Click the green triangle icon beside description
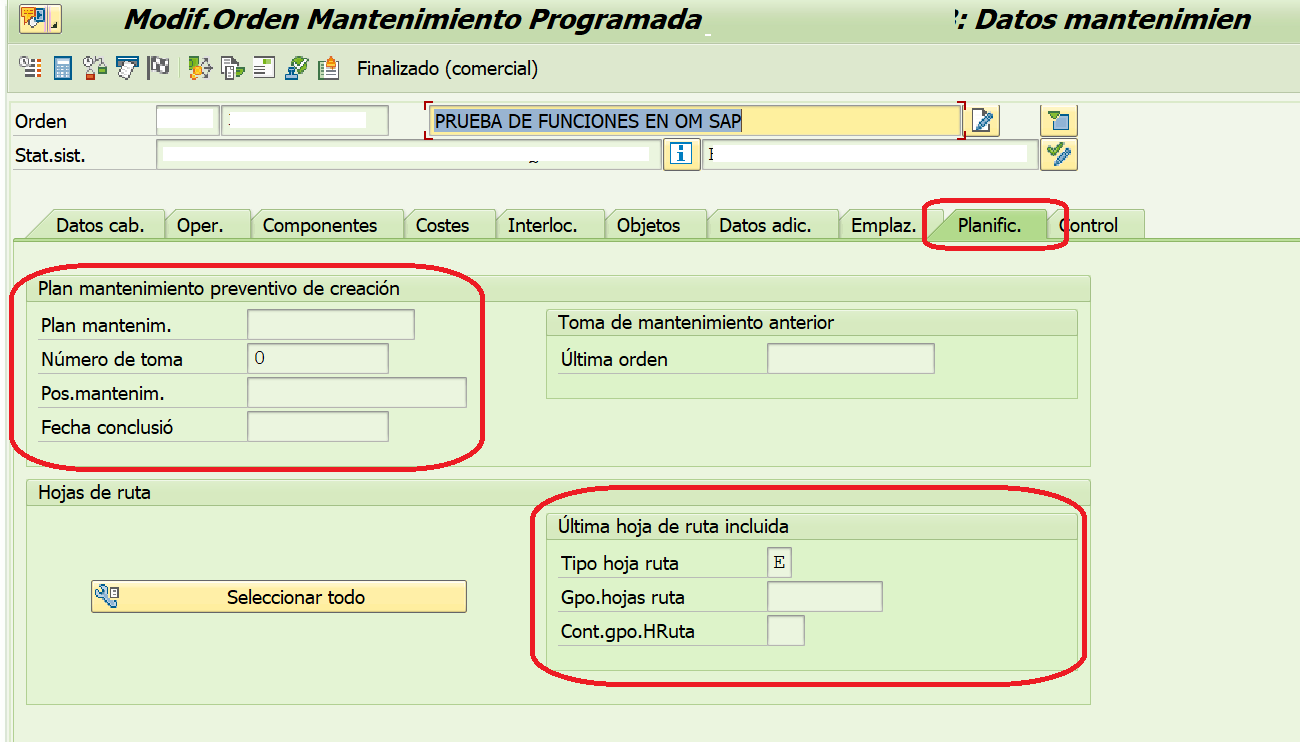Image resolution: width=1300 pixels, height=742 pixels. pos(1058,121)
